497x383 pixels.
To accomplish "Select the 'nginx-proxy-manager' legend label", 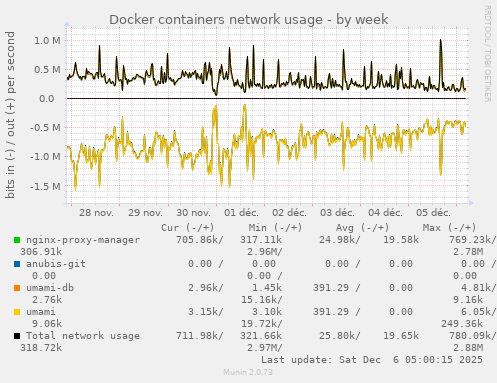I will pos(83,240).
